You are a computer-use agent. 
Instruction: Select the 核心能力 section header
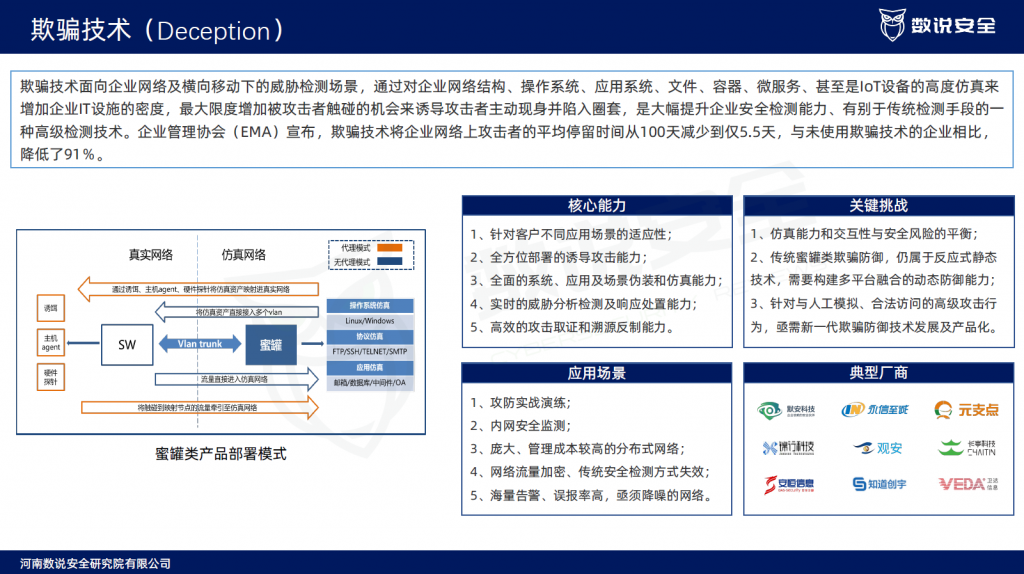[597, 205]
